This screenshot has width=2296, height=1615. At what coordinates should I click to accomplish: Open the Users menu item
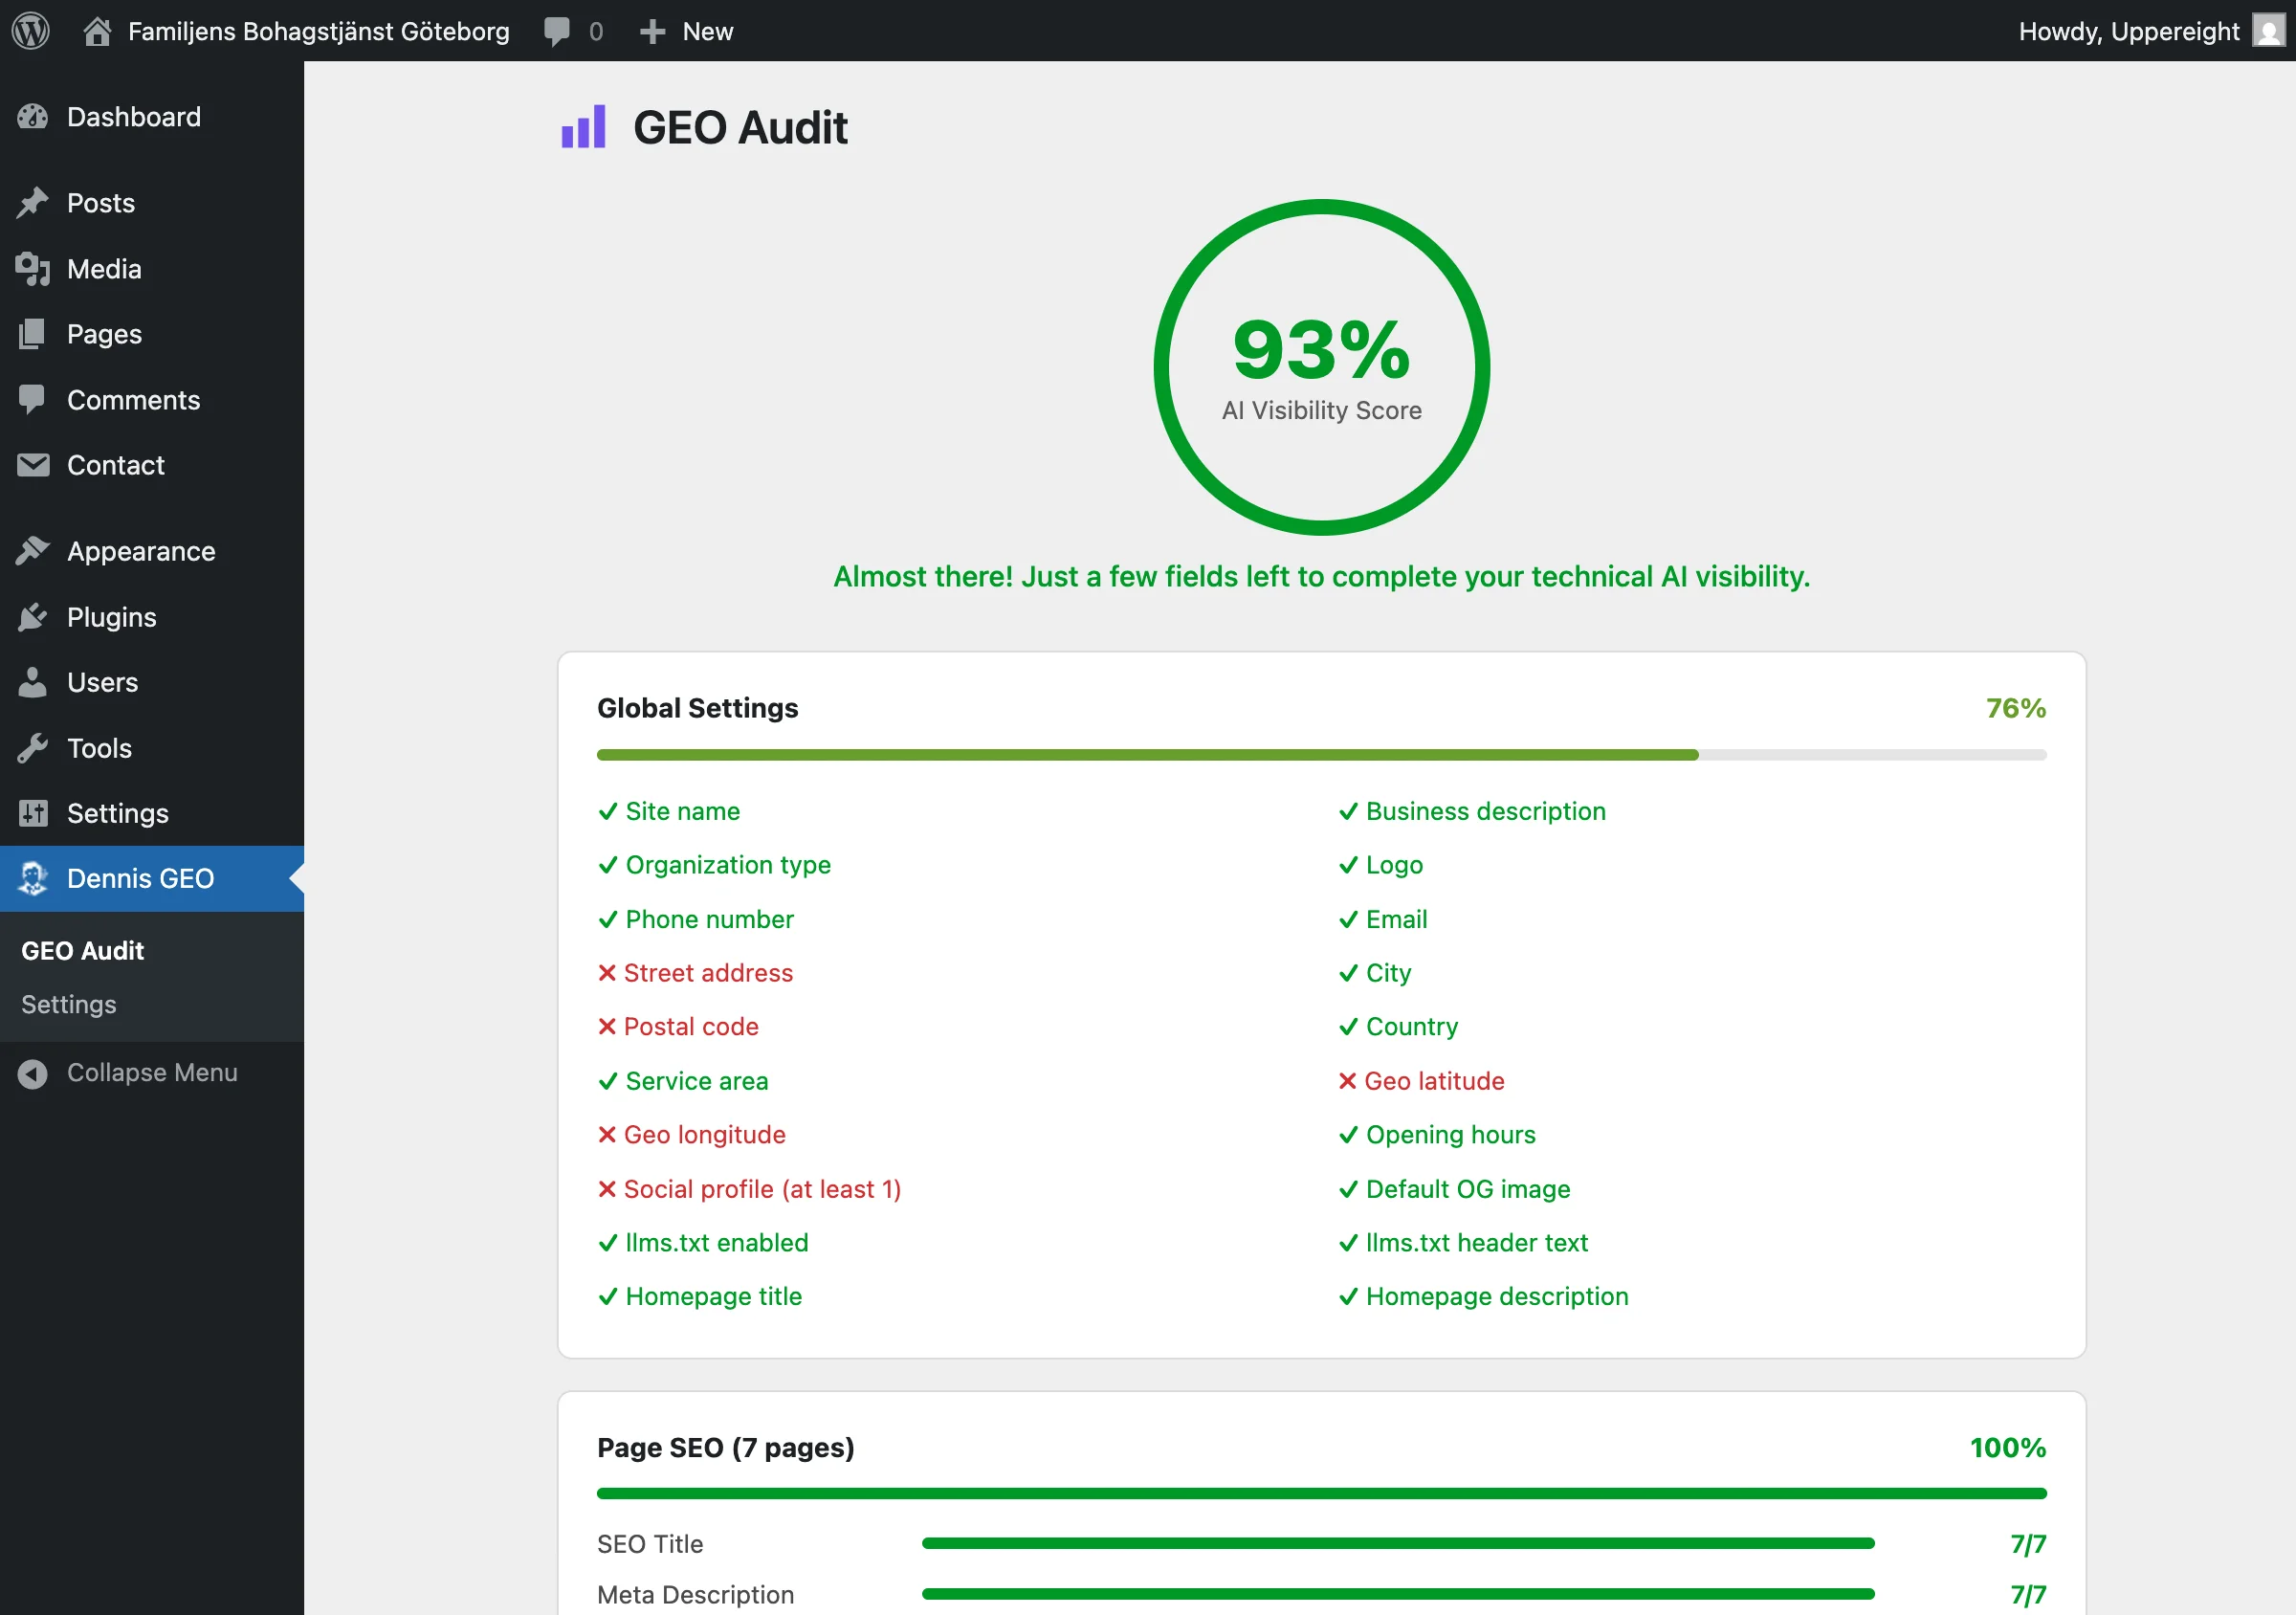point(33,682)
